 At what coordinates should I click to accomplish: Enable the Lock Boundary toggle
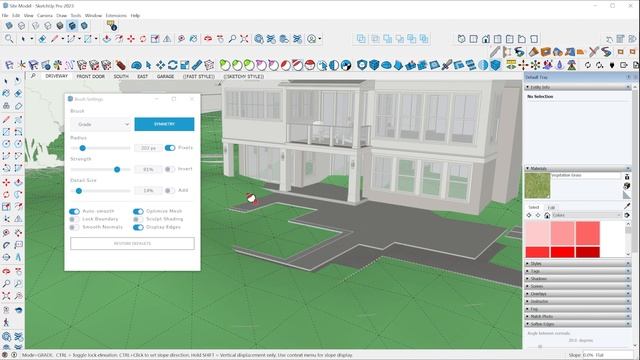pos(74,219)
